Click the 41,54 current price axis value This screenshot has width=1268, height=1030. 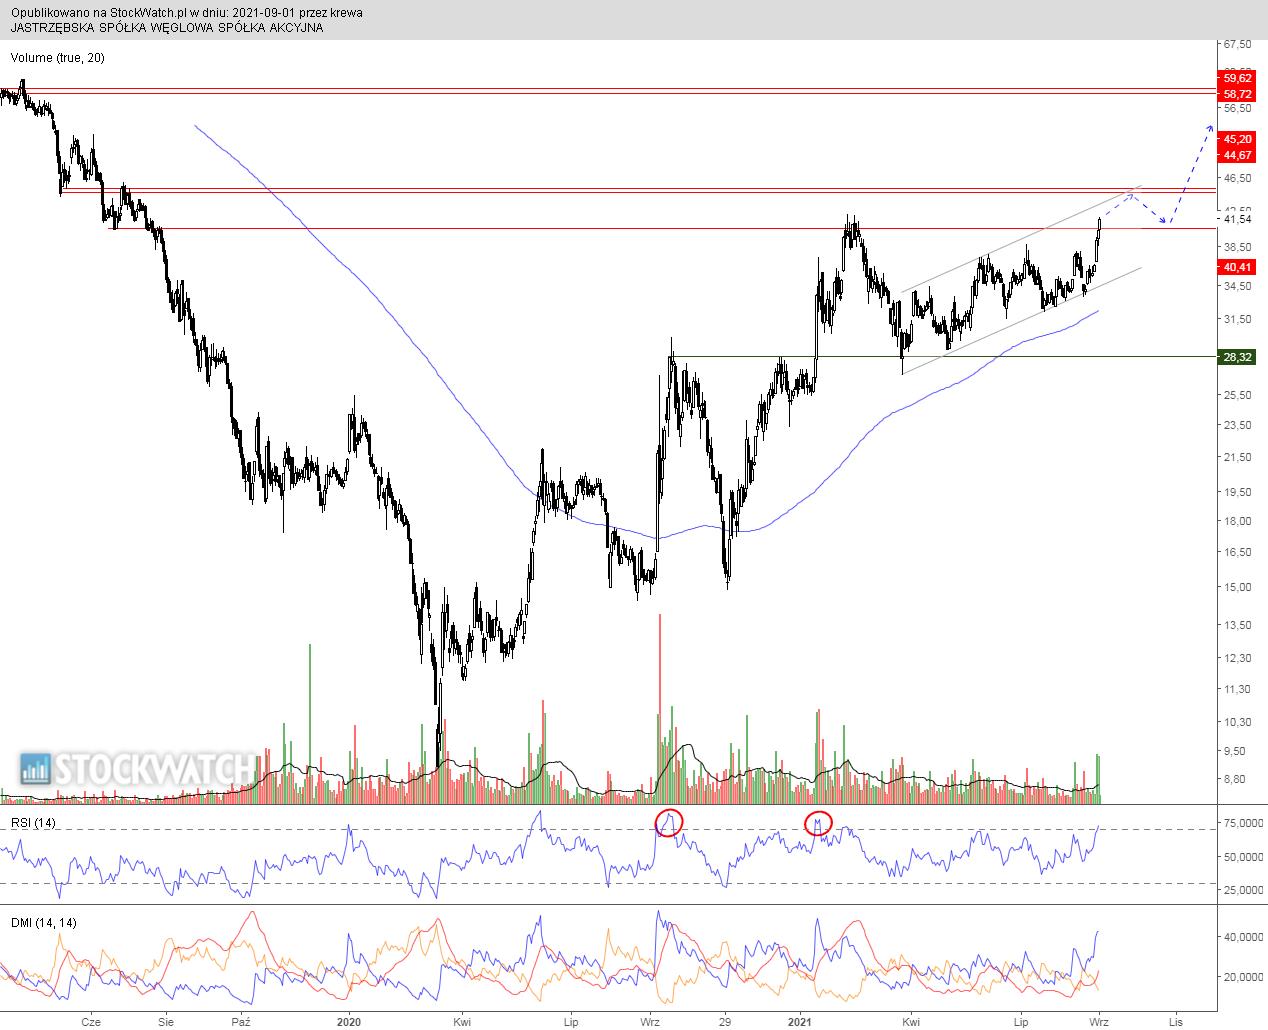(x=1237, y=218)
